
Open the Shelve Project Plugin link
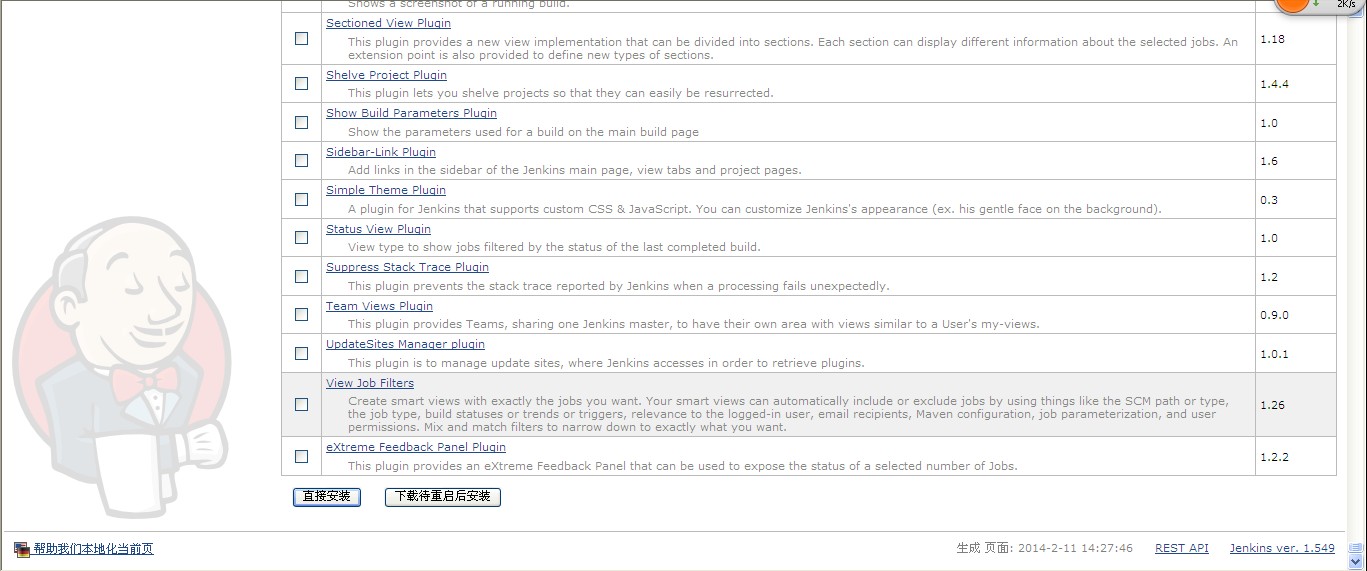click(x=386, y=75)
